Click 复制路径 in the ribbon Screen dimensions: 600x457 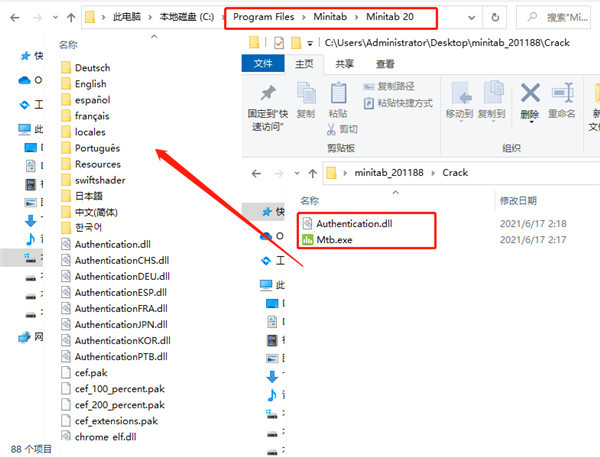[389, 87]
